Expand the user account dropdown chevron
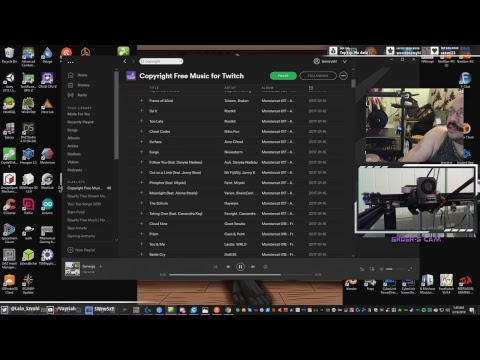 (x=345, y=61)
